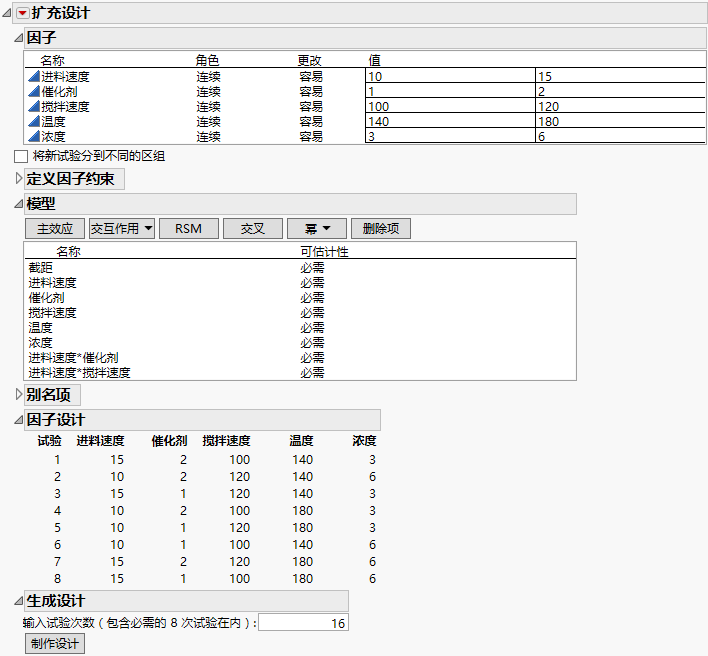The width and height of the screenshot is (708, 656).
Task: Select factor name 进料速度 in factors table
Action: coord(65,76)
